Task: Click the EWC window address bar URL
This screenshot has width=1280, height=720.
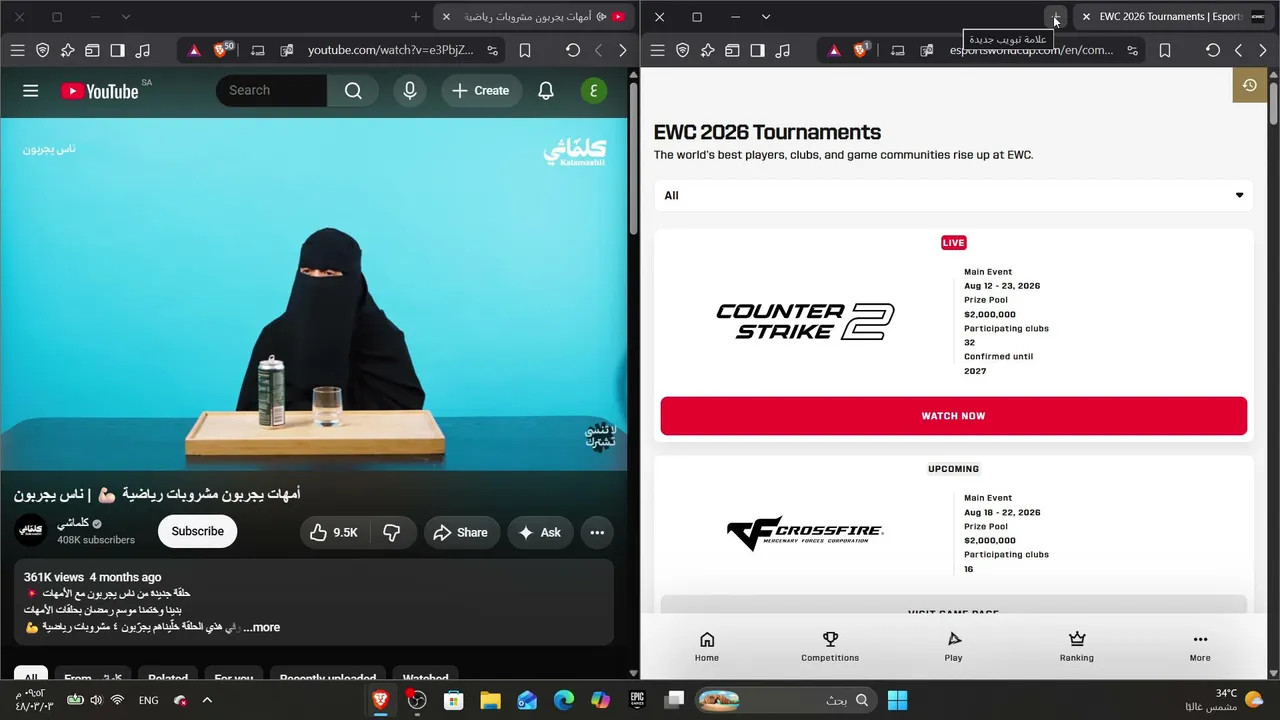Action: 1031,50
